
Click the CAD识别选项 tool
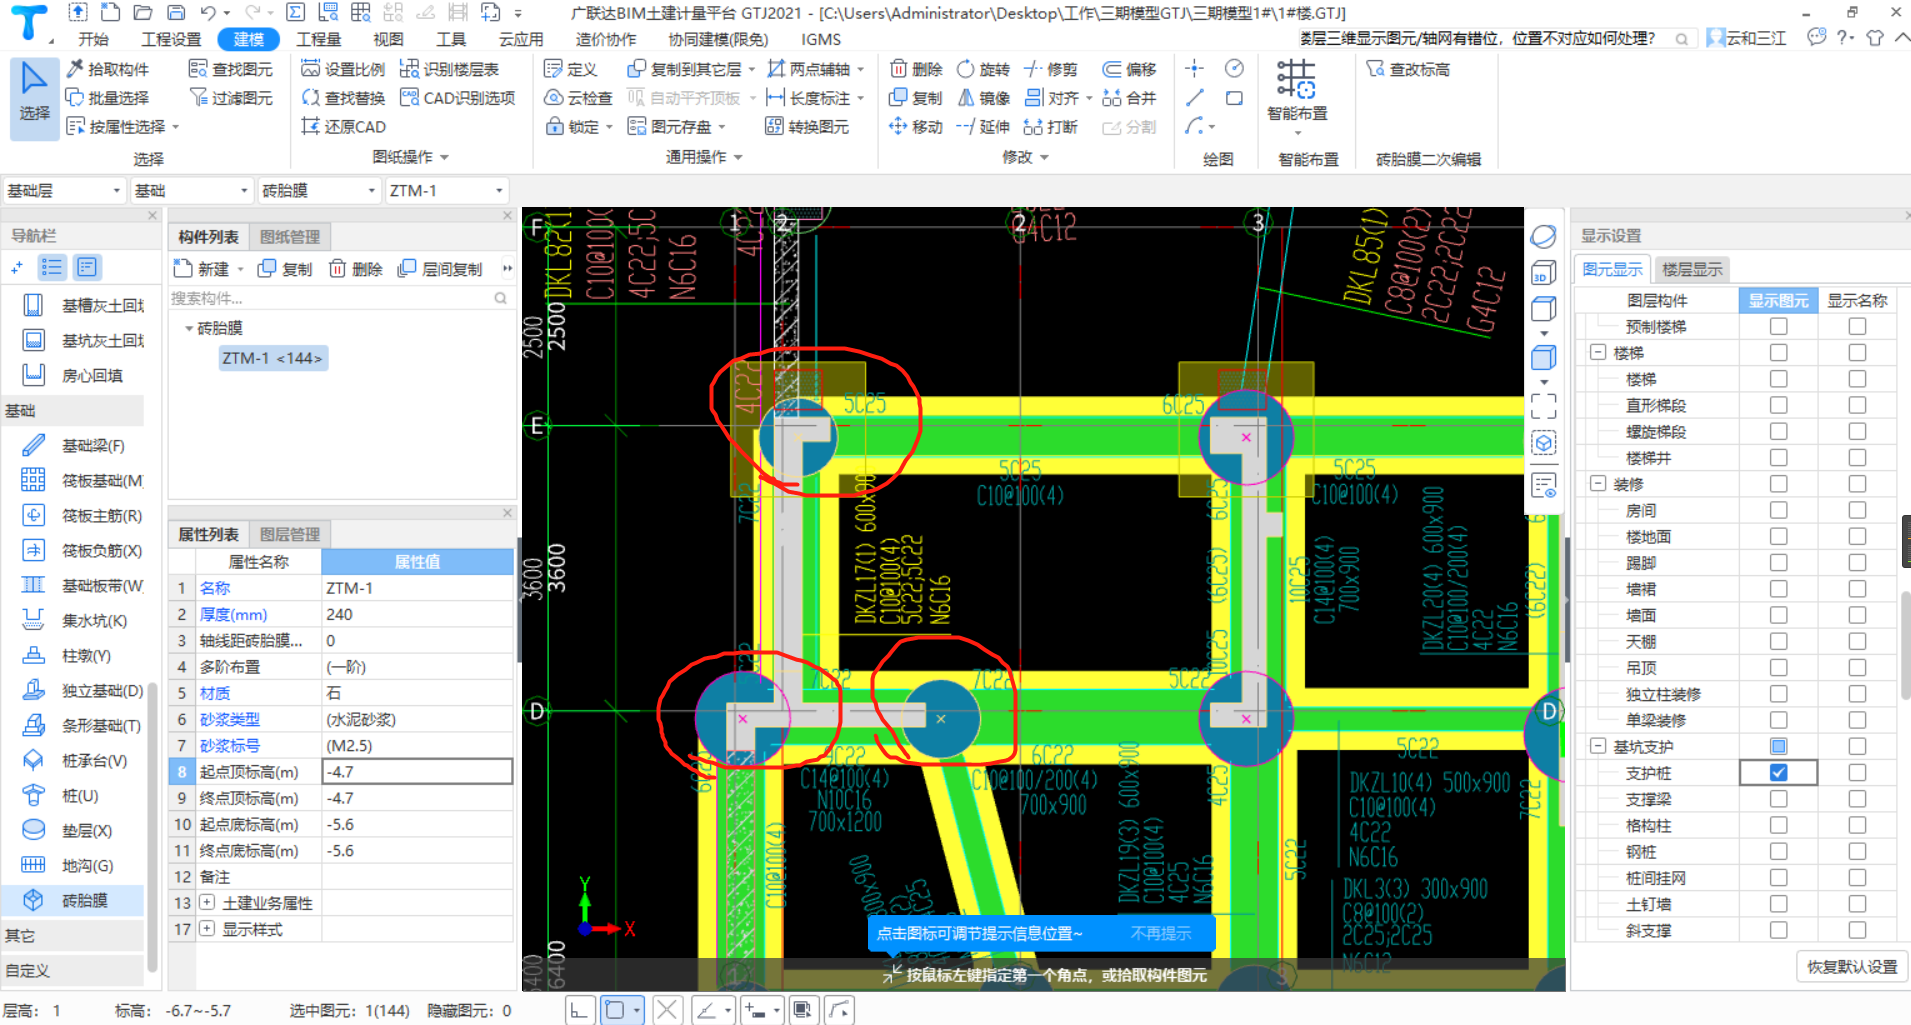(x=457, y=98)
